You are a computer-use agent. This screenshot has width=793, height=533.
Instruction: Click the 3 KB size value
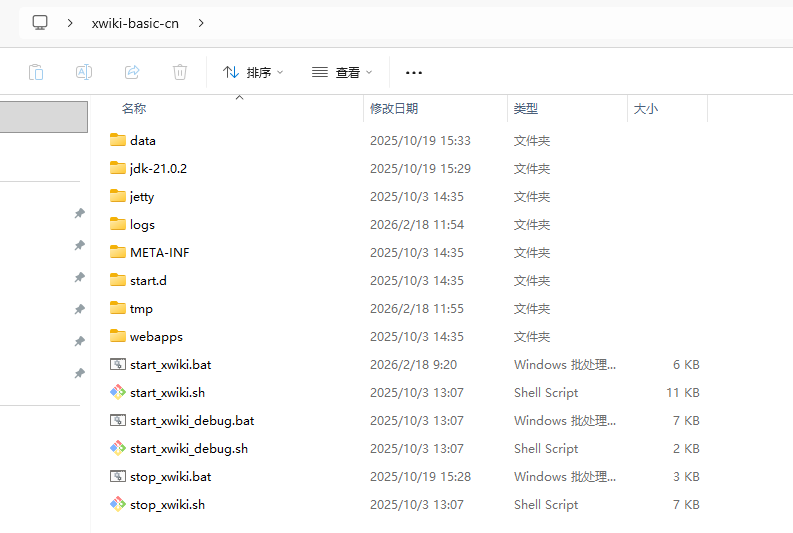click(686, 476)
